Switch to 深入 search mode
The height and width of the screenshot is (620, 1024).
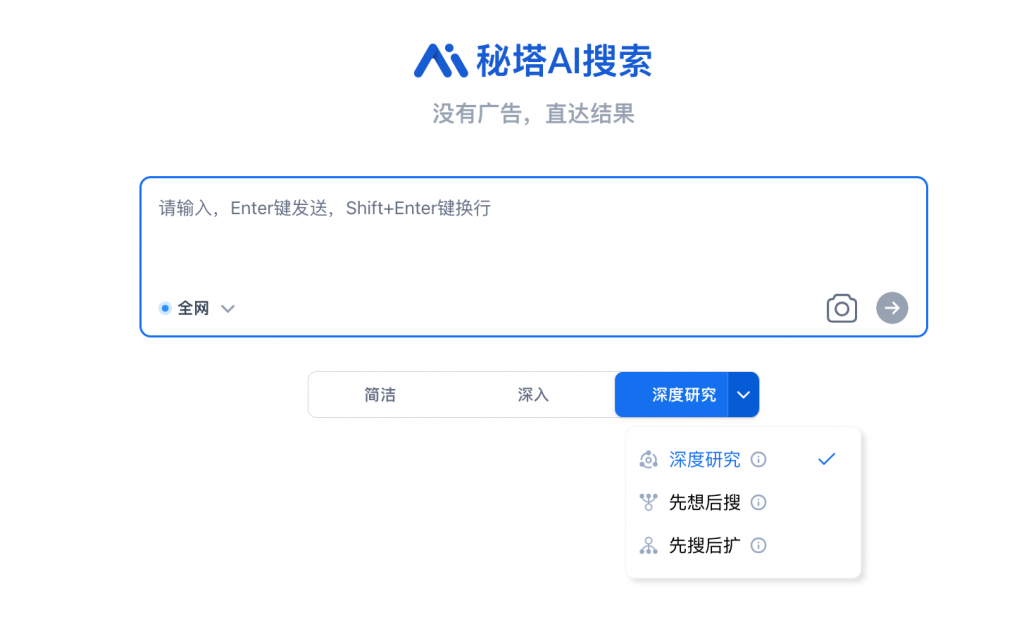pos(533,395)
